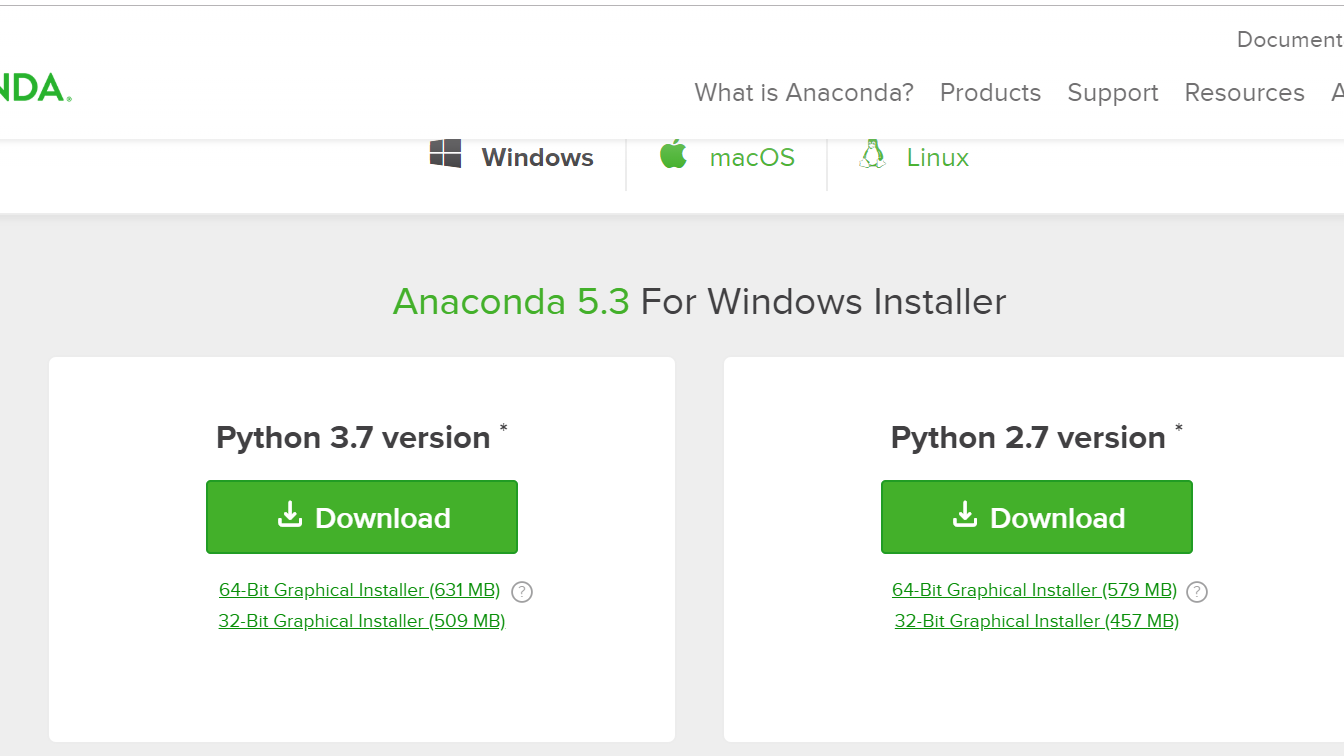Open the Resources menu

click(x=1244, y=92)
